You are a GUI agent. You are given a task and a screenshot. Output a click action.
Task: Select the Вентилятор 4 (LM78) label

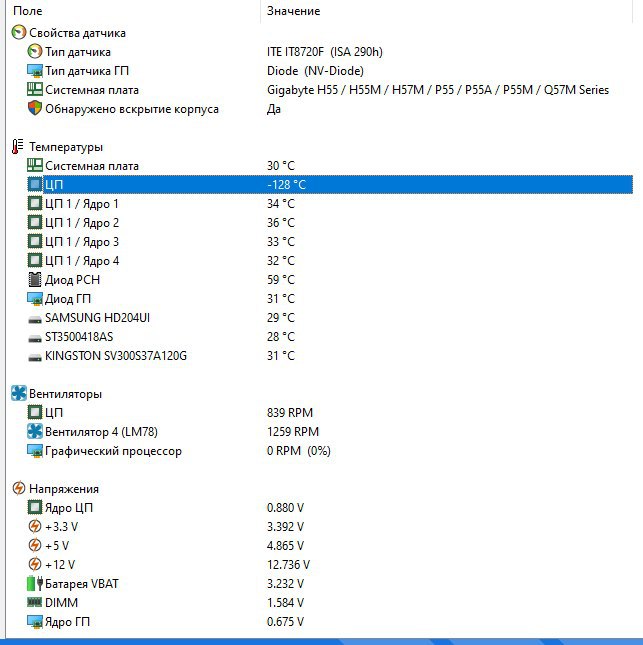tap(101, 432)
